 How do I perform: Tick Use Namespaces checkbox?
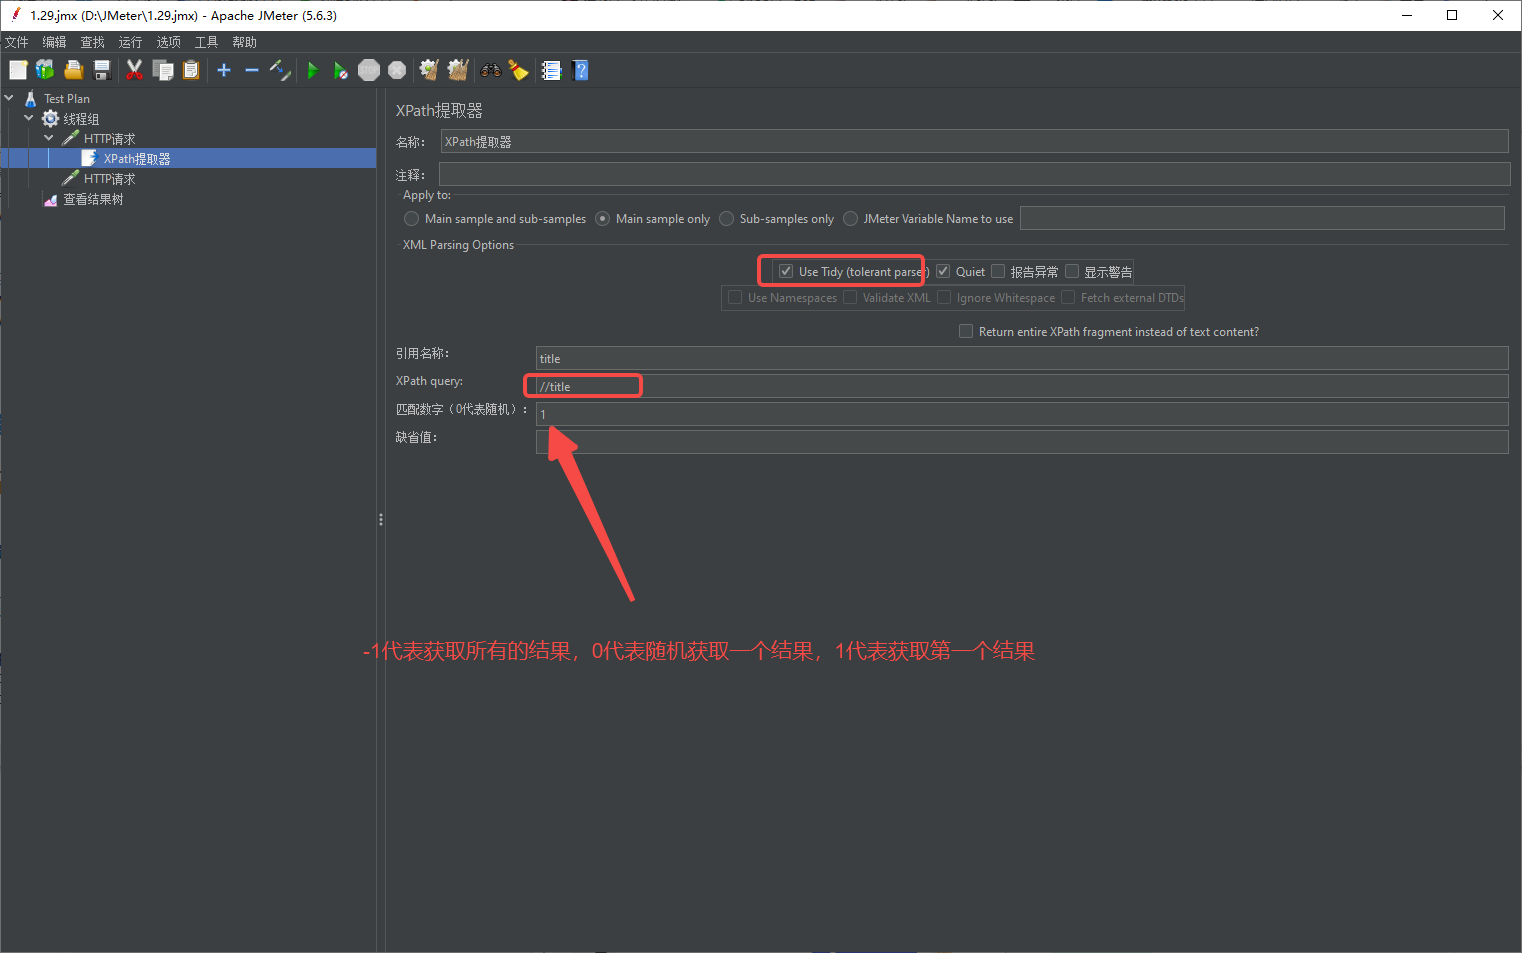(735, 298)
